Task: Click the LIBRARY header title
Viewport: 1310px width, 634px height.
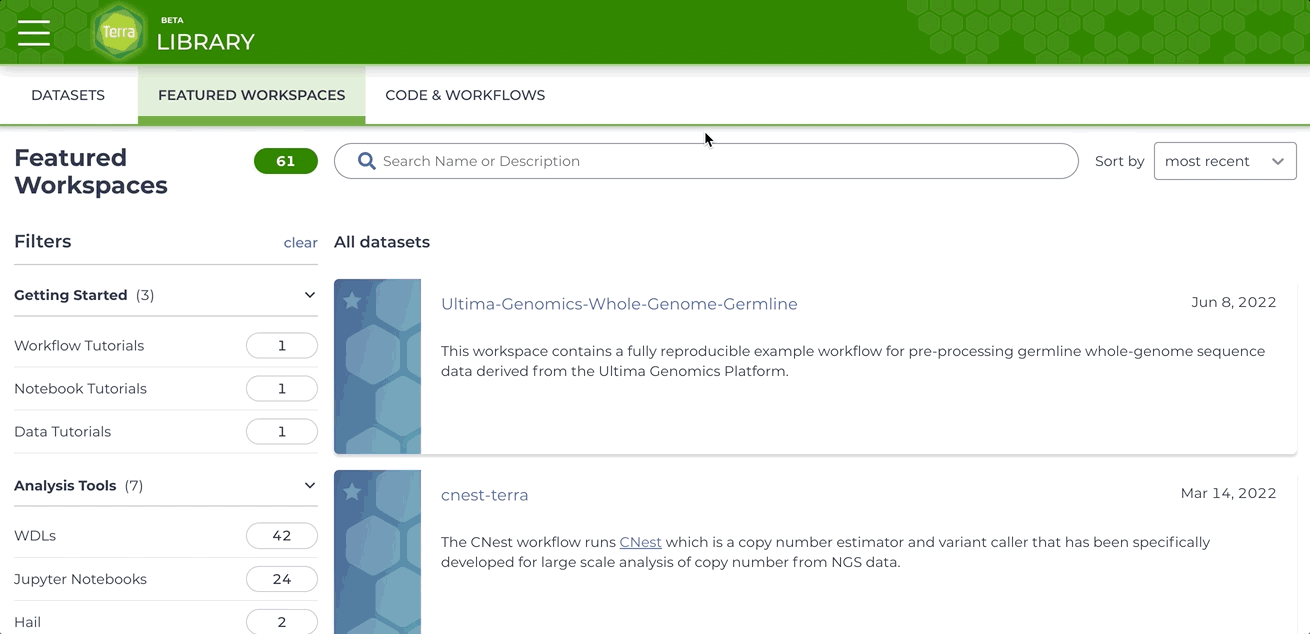Action: [205, 42]
